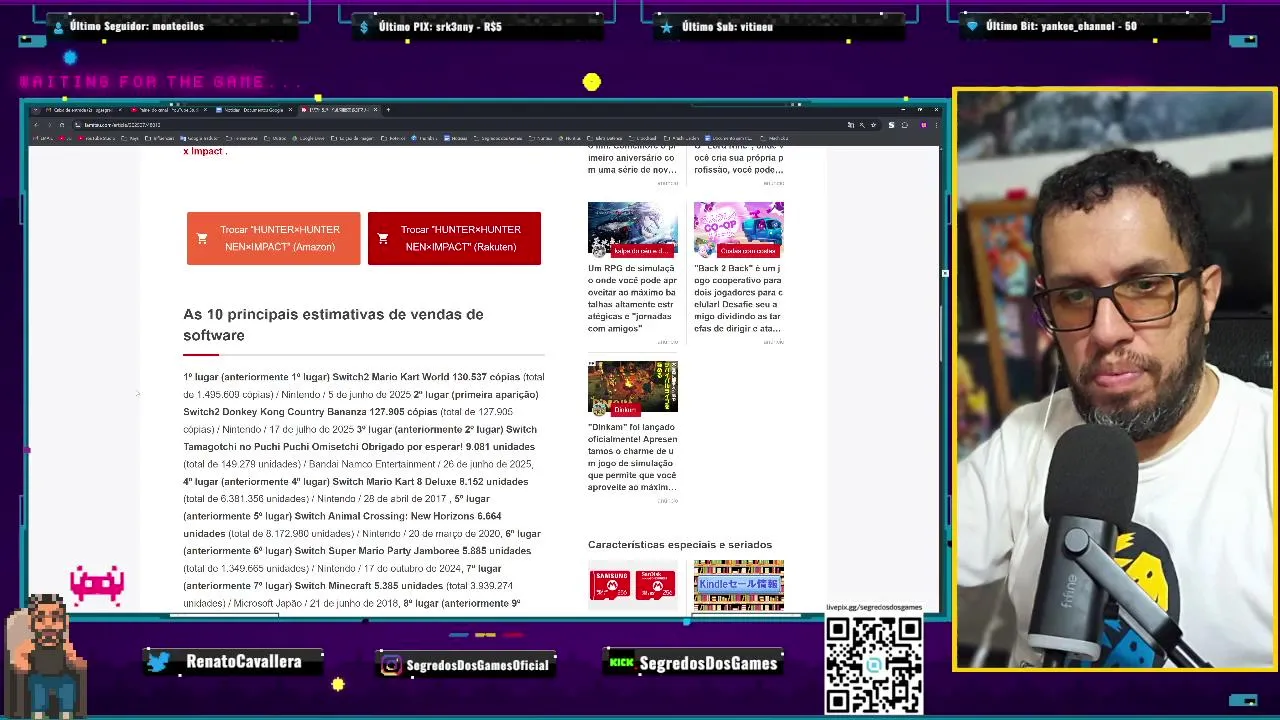This screenshot has width=1280, height=720.
Task: Click the text 'Switch2 Mario Kart World 130.537 cópias'
Action: click(x=426, y=377)
